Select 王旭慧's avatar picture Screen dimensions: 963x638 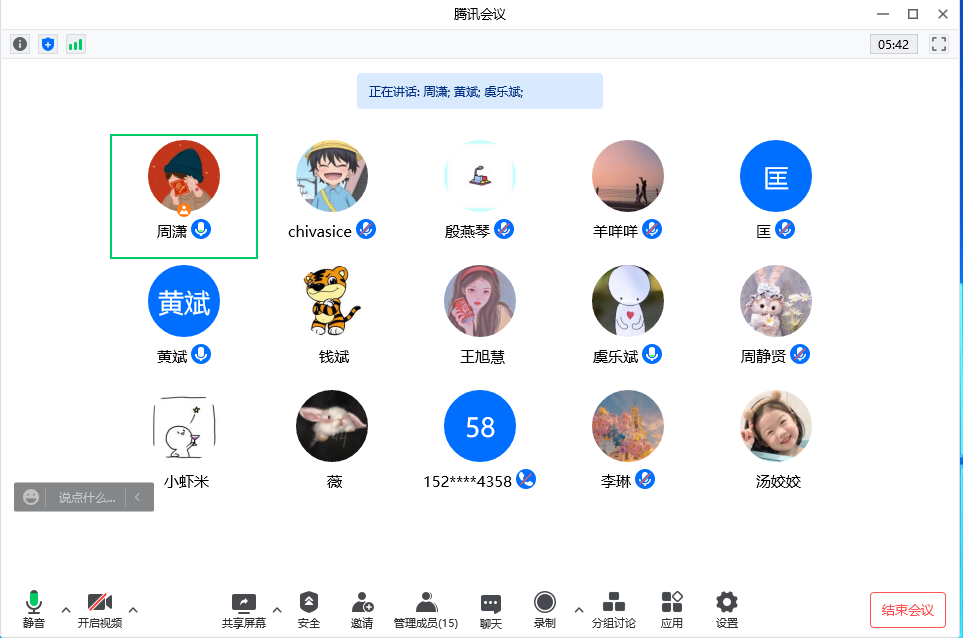pos(480,301)
